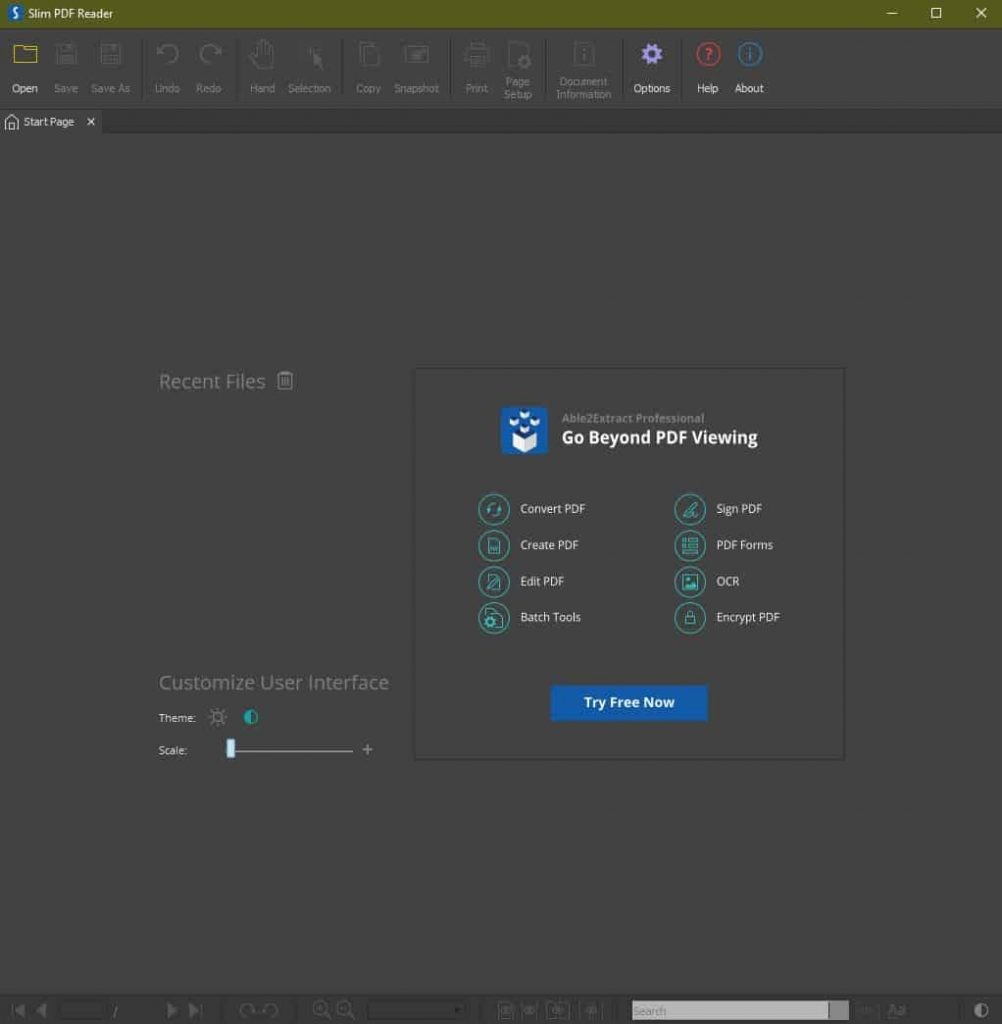This screenshot has height=1024, width=1002.
Task: Close the Start Page tab
Action: coord(91,121)
